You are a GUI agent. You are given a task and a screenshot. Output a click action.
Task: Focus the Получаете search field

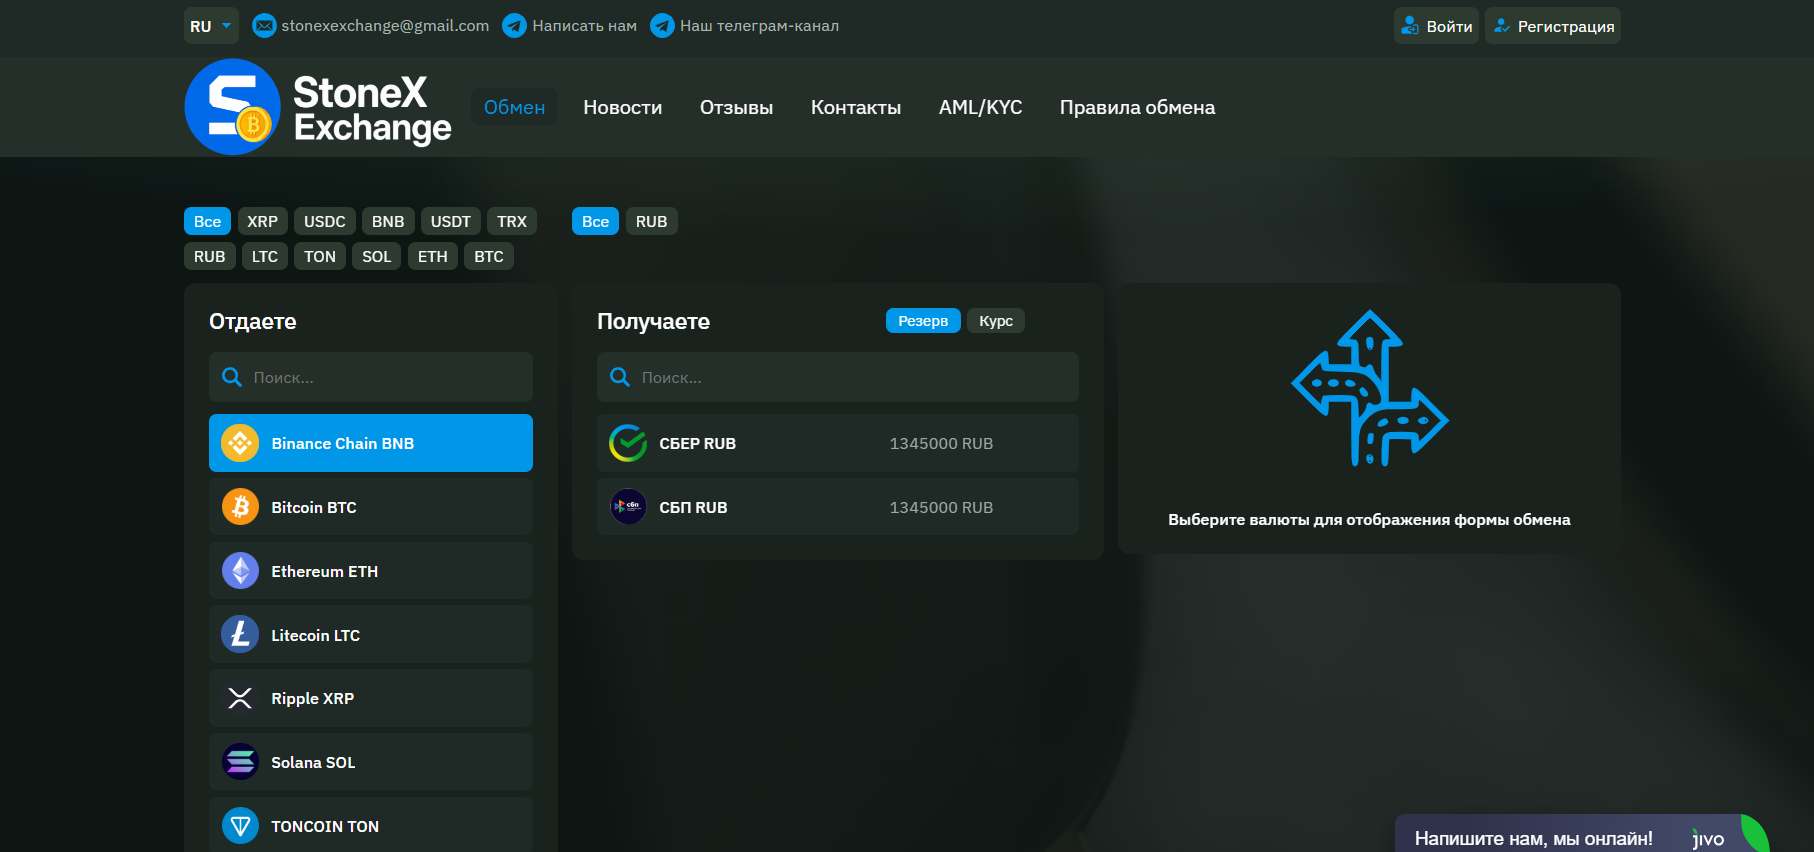pyautogui.click(x=838, y=377)
